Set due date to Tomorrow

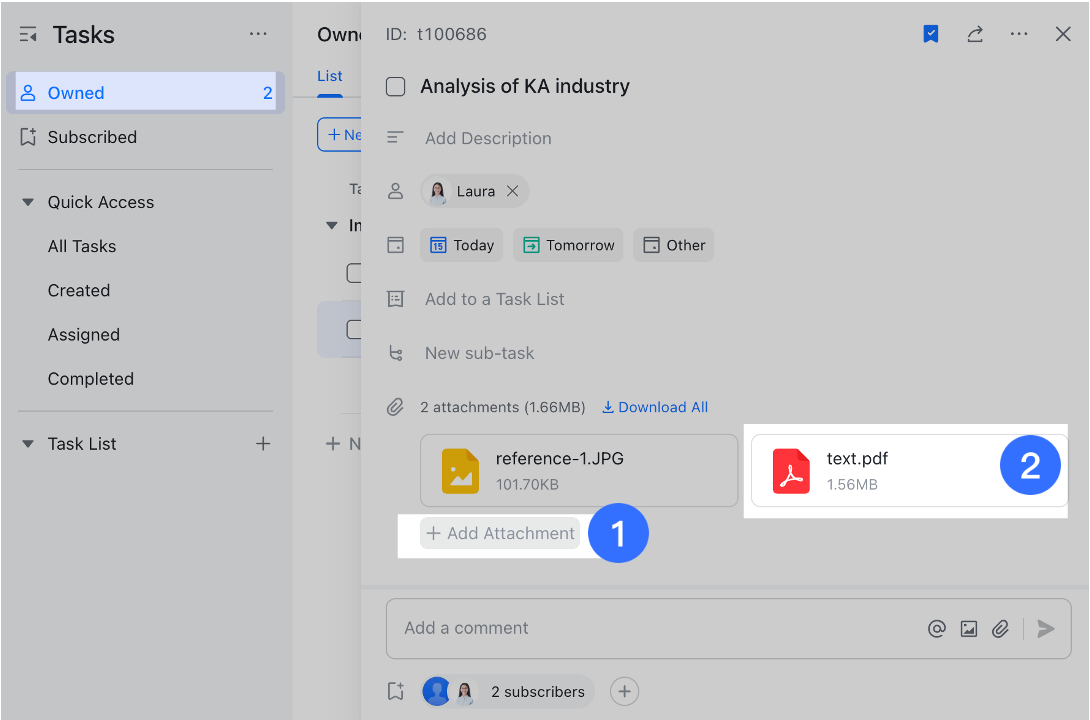pos(568,244)
